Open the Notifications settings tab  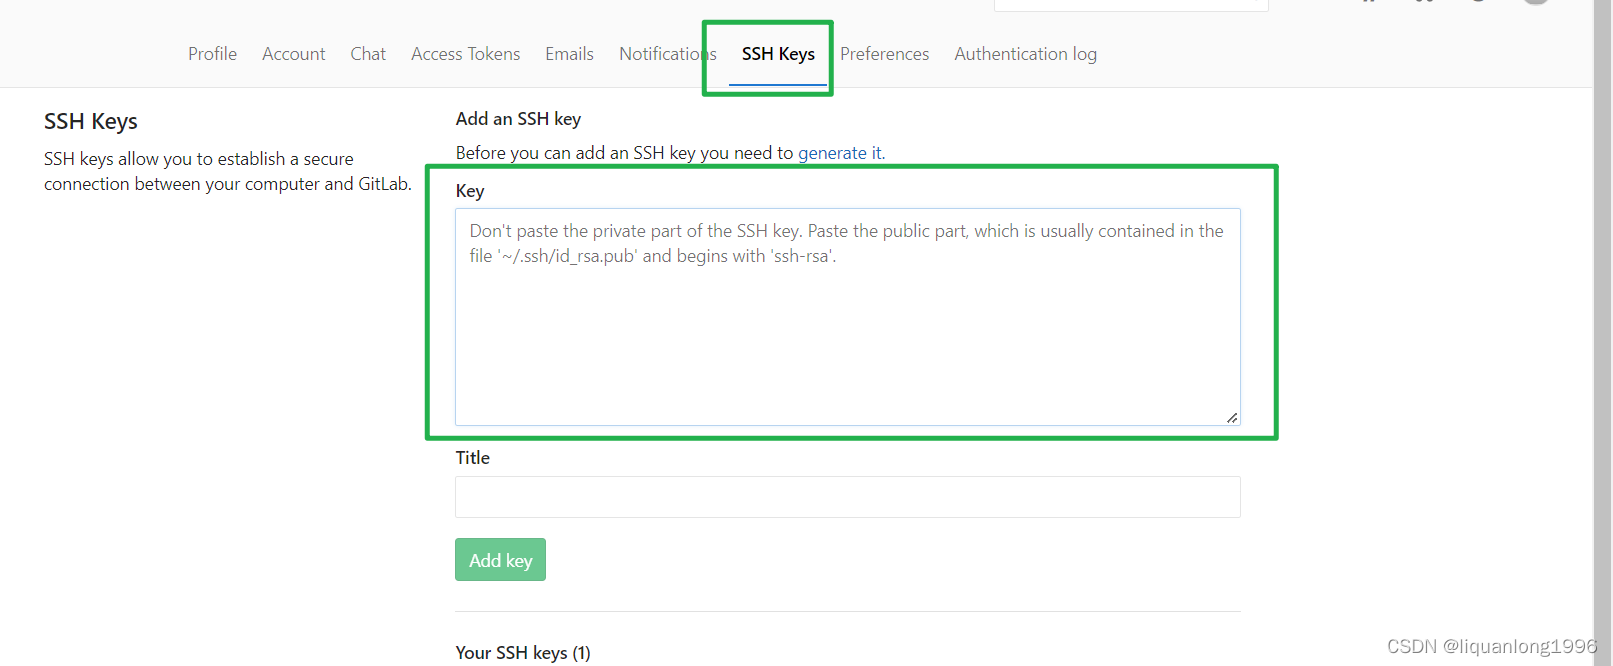point(666,54)
